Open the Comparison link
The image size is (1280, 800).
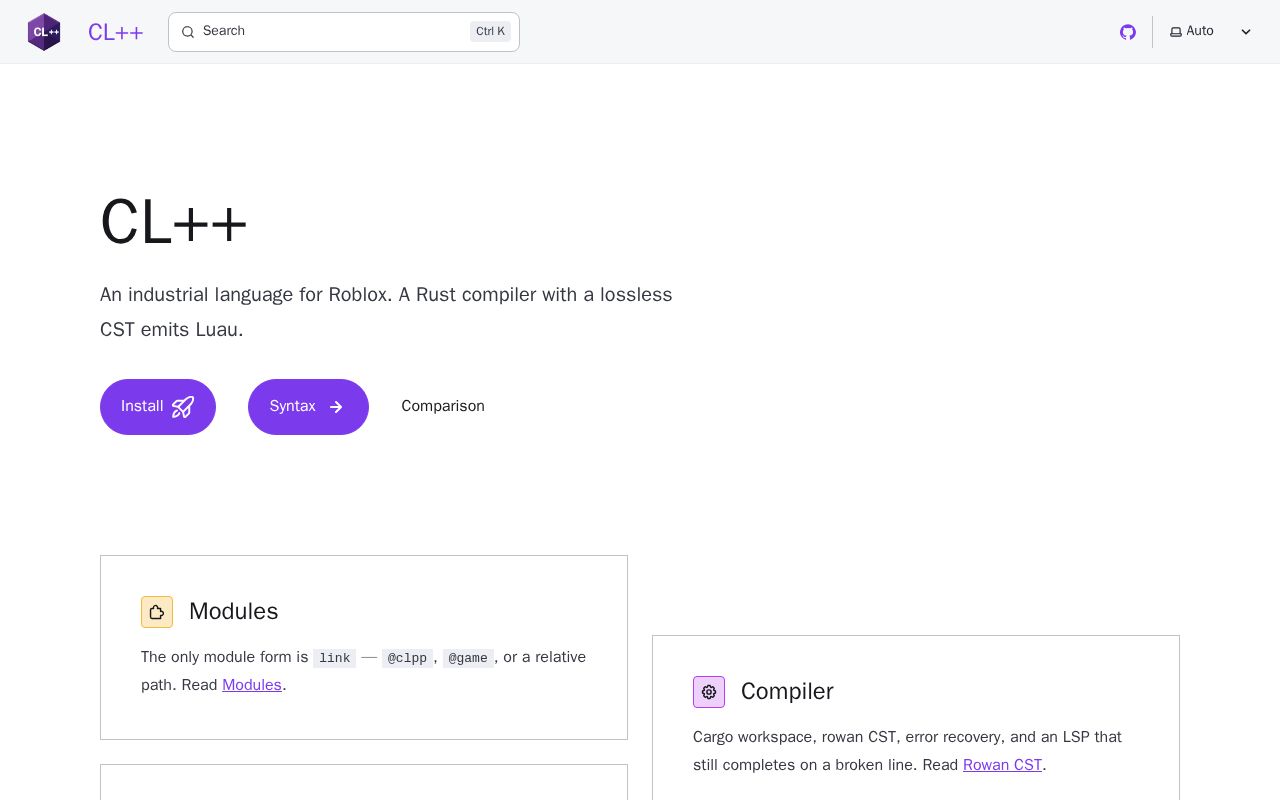coord(443,407)
